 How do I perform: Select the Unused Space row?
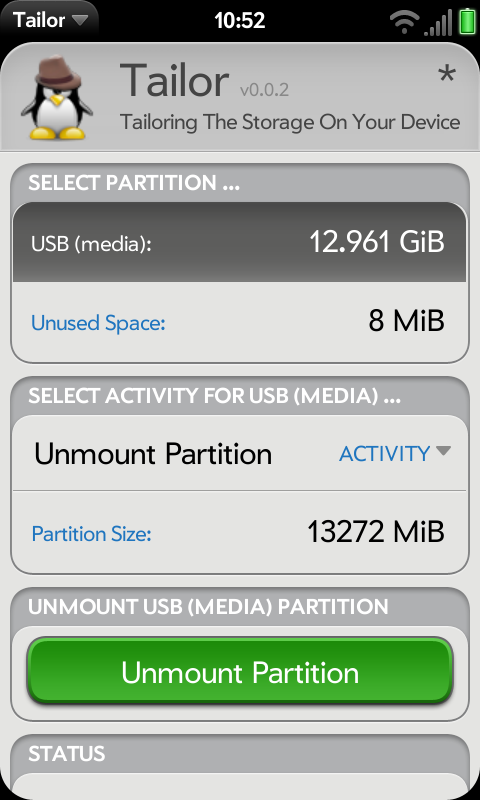[239, 322]
